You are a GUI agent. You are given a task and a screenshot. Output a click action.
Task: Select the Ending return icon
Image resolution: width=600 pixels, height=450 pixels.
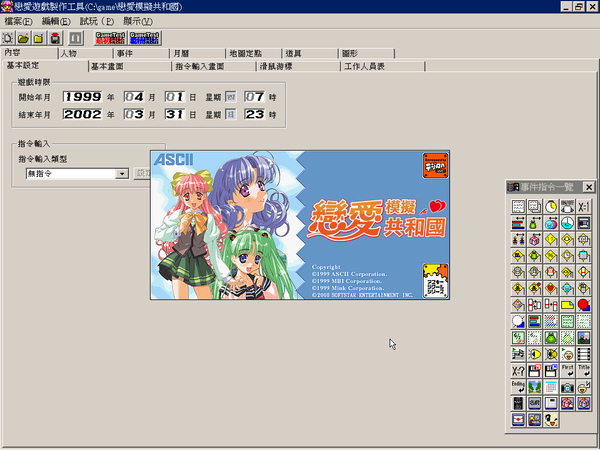tap(518, 387)
